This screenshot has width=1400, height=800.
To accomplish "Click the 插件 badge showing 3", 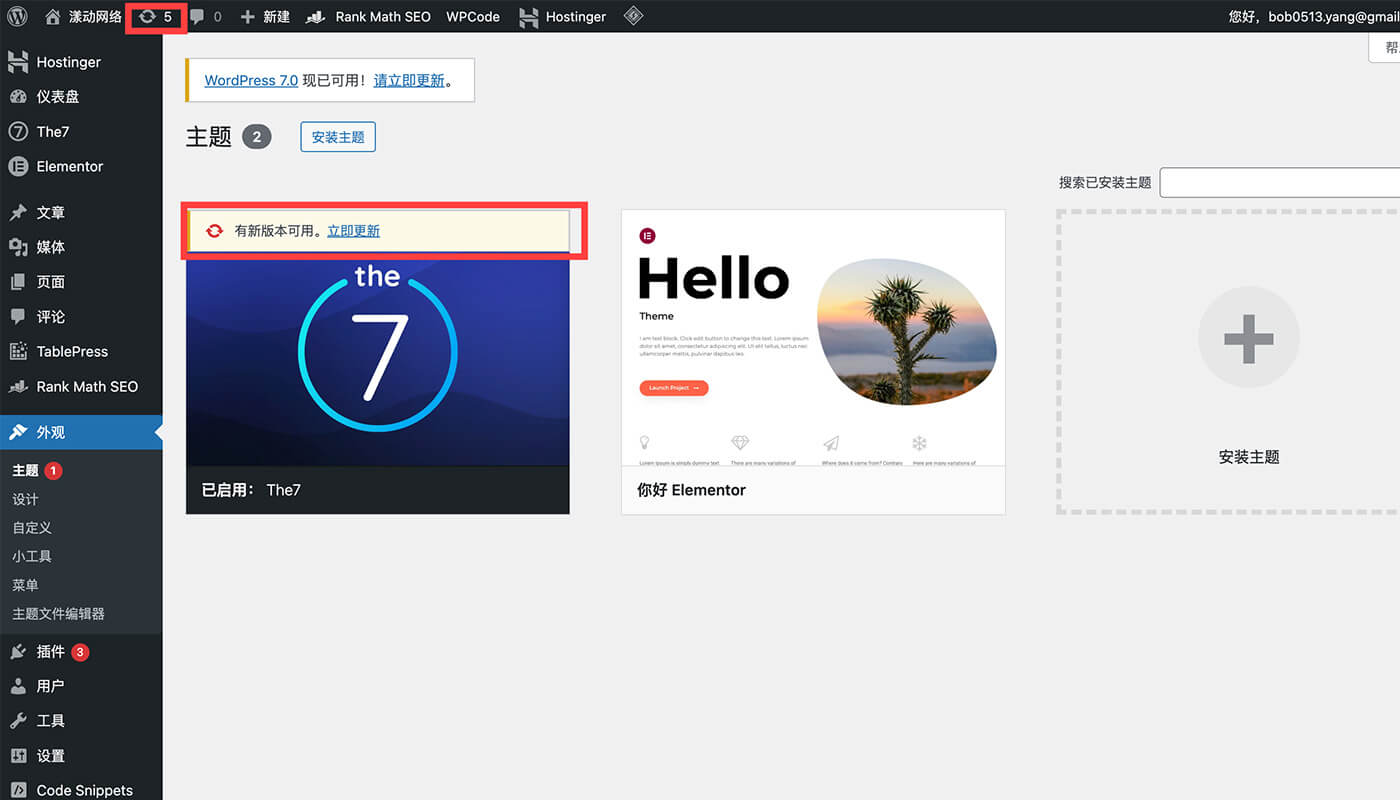I will pyautogui.click(x=80, y=652).
